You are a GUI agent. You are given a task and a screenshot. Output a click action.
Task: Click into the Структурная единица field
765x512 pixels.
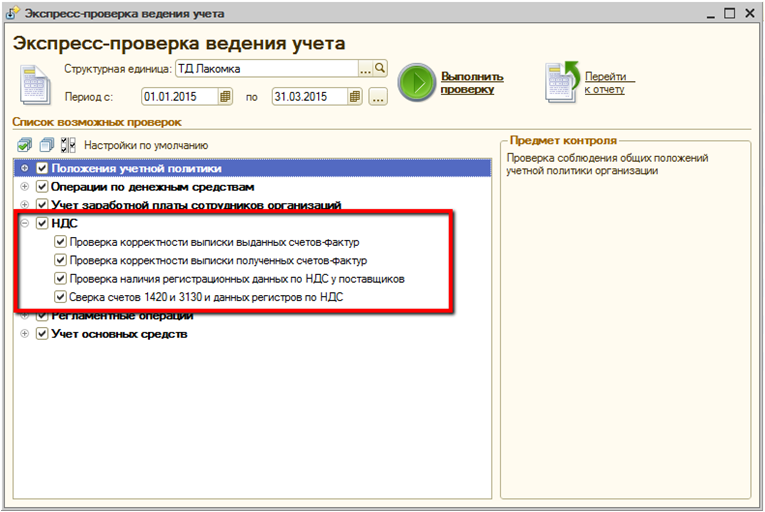click(x=266, y=69)
